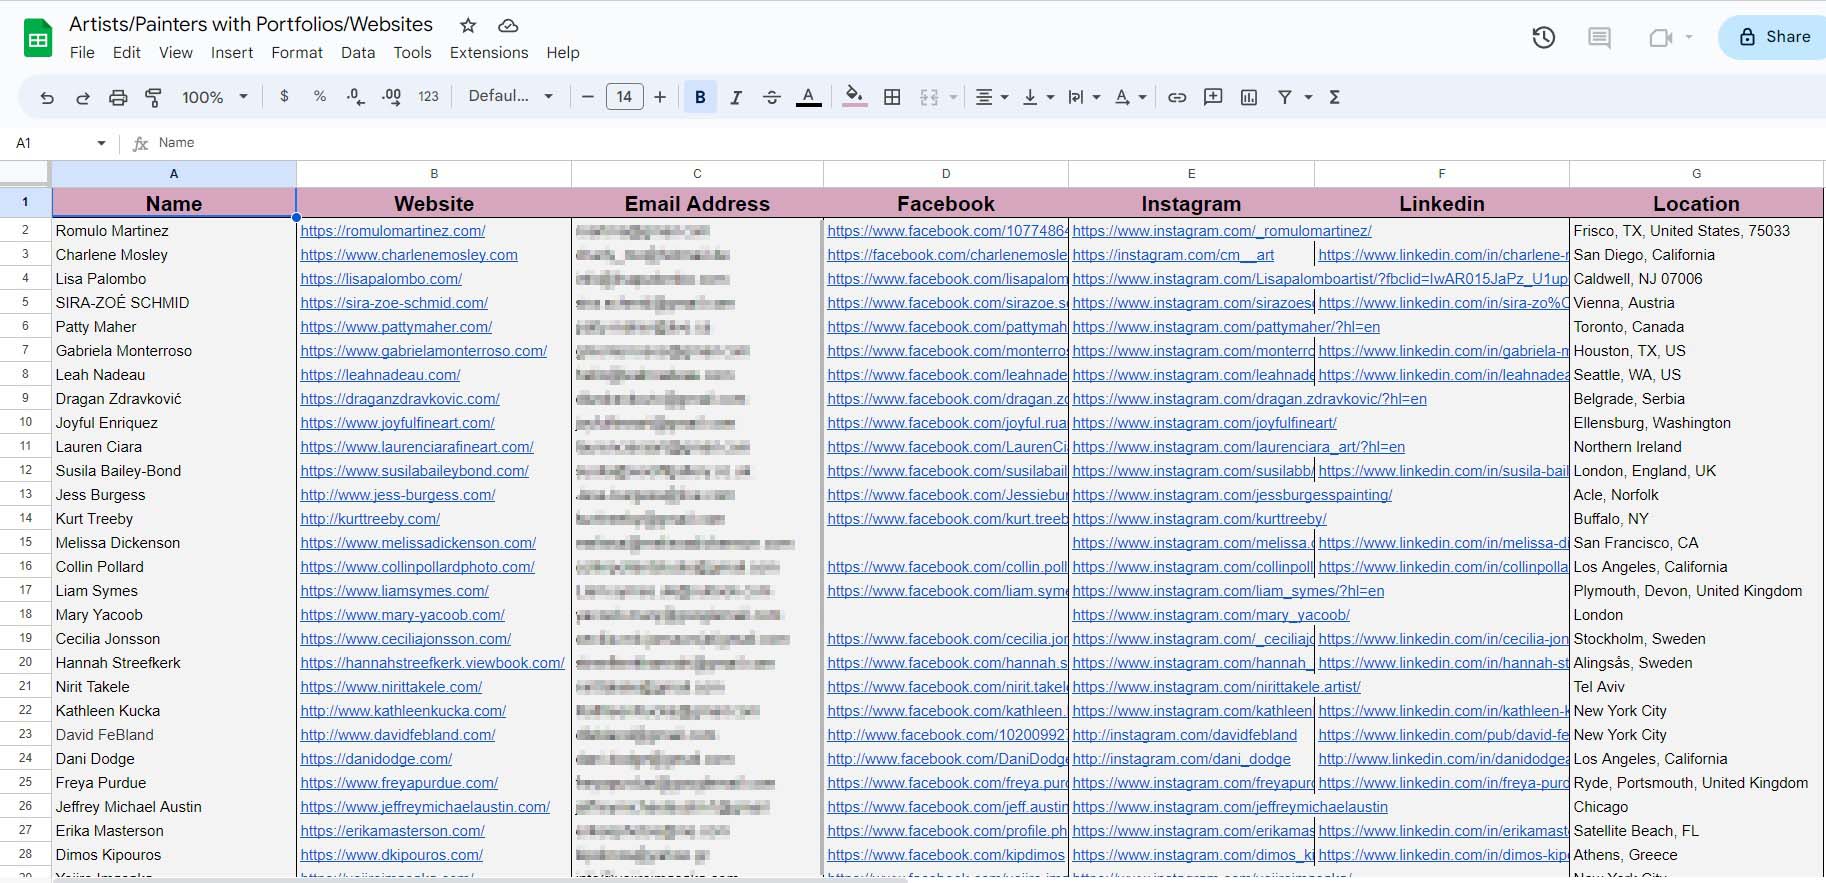Expand the filter views dropdown arrow
1826x883 pixels.
coord(1308,97)
